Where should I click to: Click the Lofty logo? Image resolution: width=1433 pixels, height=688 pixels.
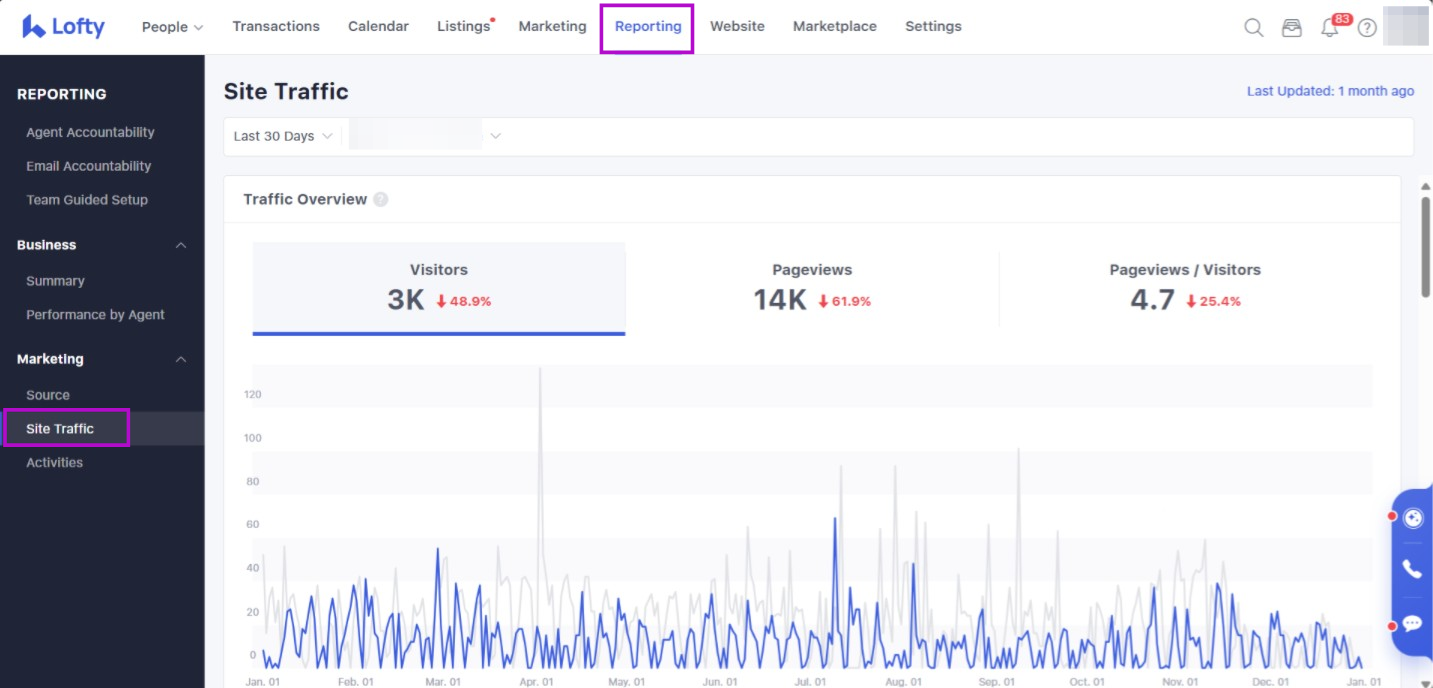pyautogui.click(x=63, y=27)
